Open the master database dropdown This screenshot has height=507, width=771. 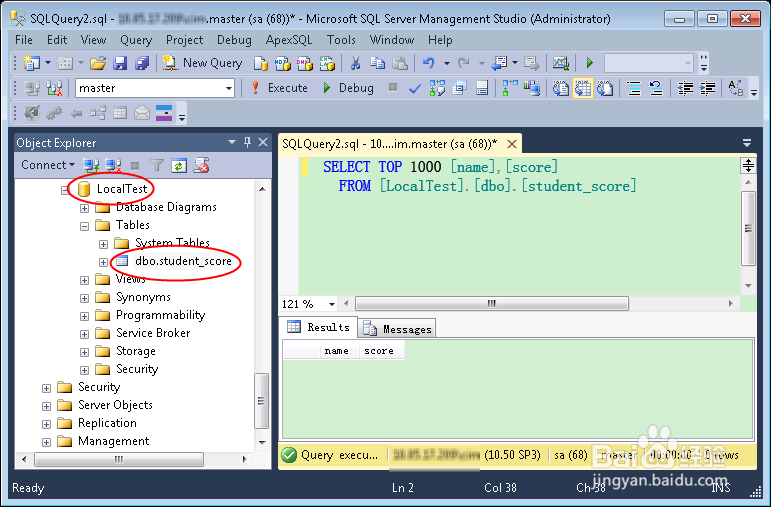229,89
